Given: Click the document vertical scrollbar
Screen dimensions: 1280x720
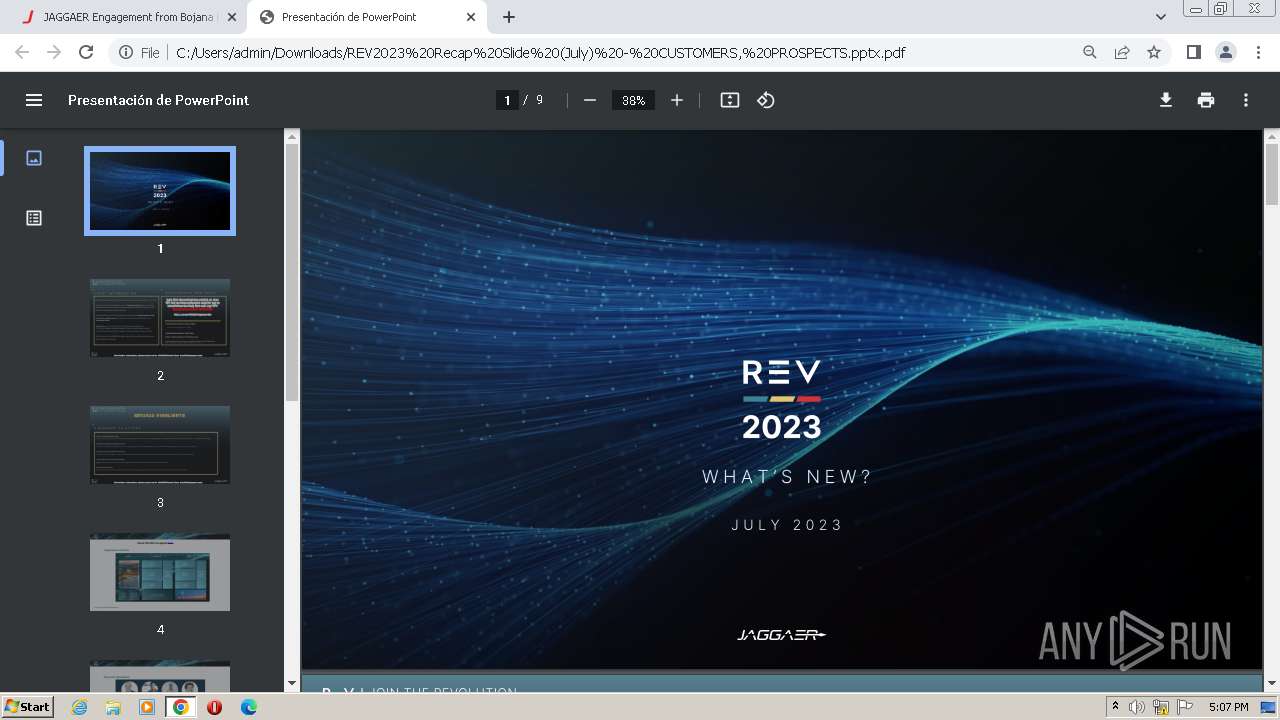Looking at the screenshot, I should click(1271, 174).
